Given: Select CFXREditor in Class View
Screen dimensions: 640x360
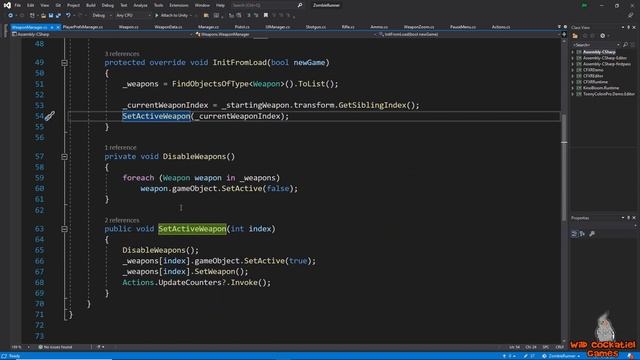Looking at the screenshot, I should pos(593,76).
